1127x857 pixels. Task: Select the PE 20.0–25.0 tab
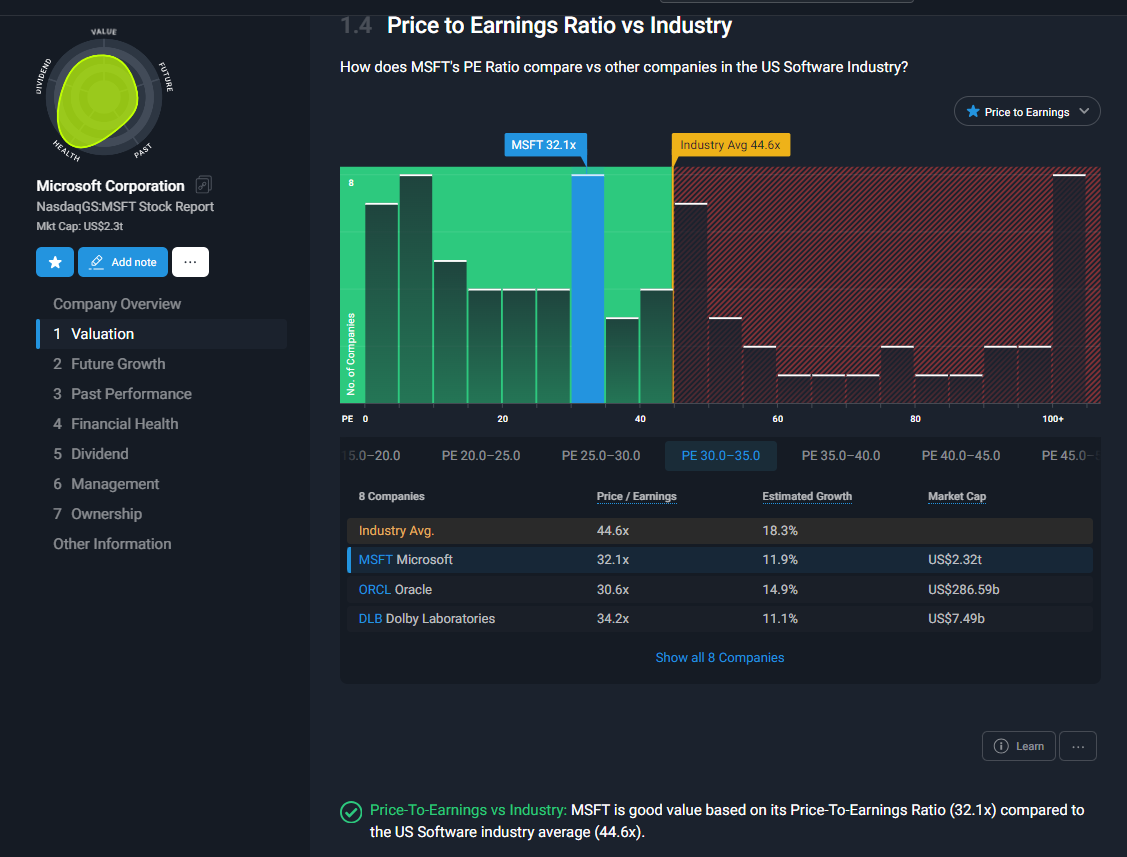point(481,456)
